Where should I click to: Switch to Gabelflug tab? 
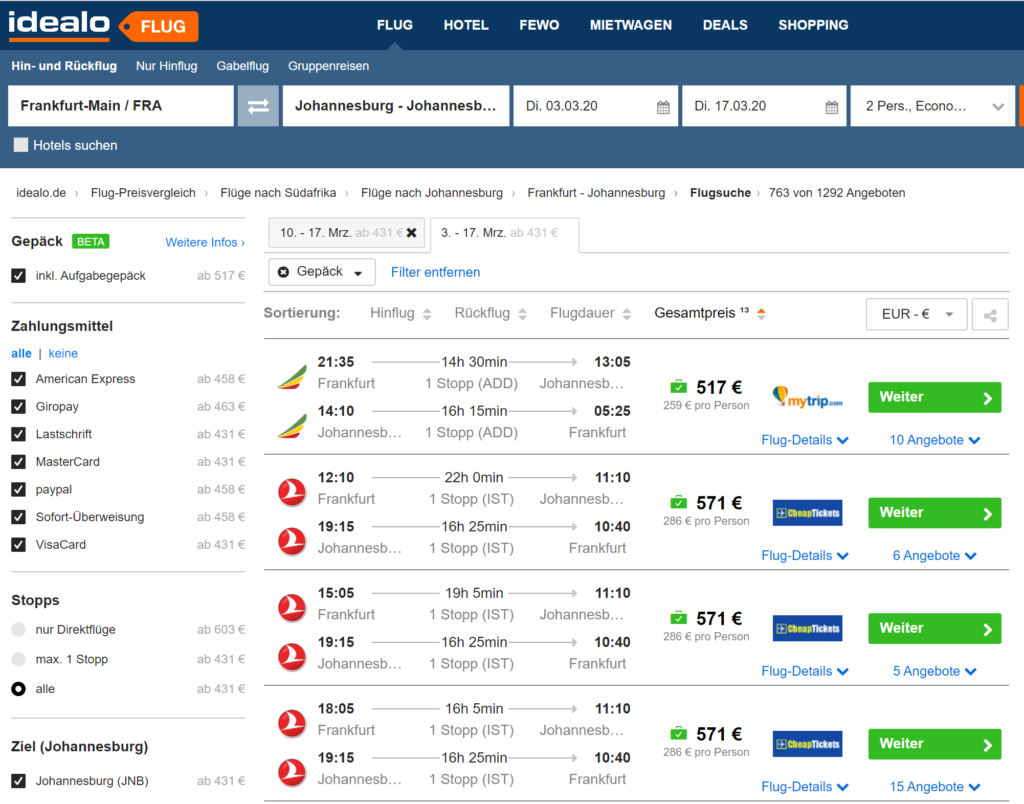coord(242,66)
